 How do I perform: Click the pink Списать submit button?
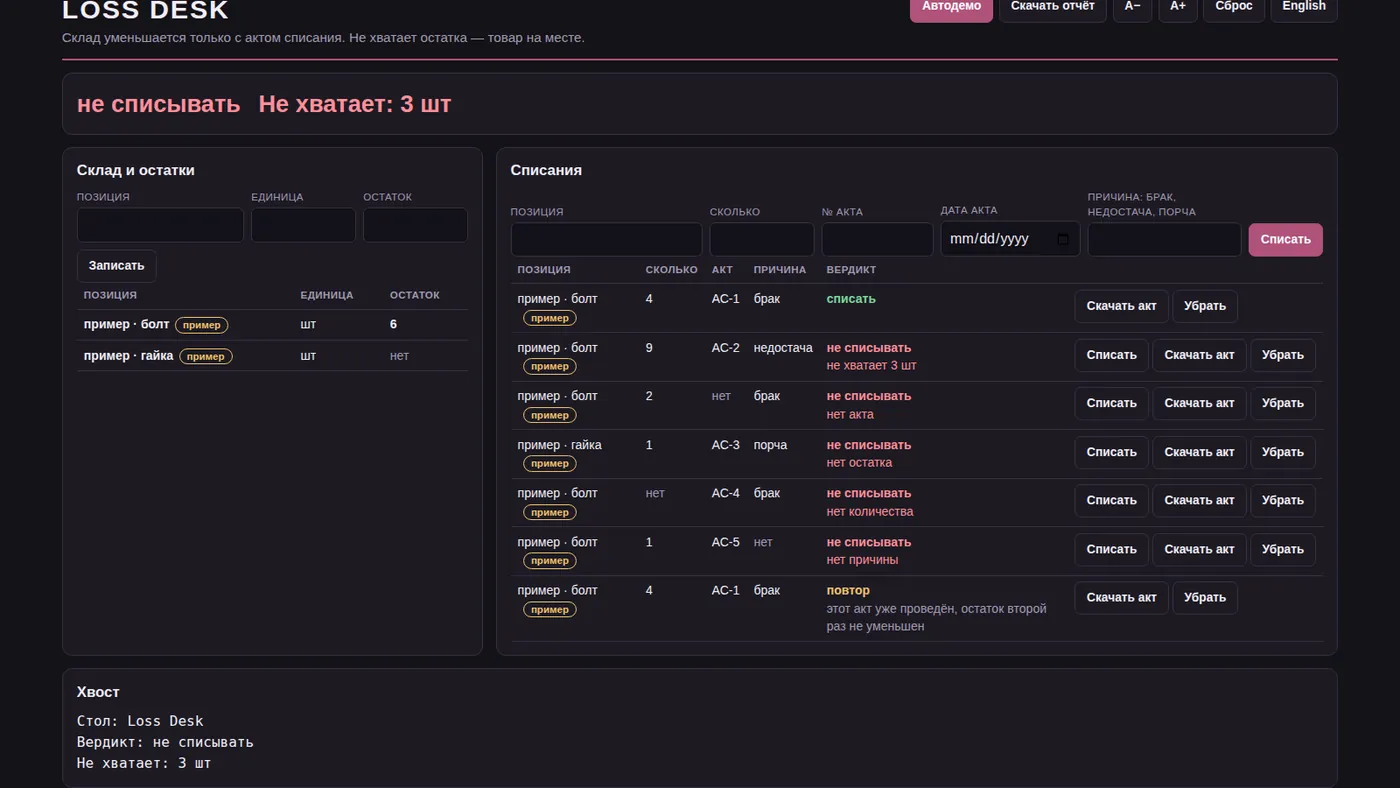1285,240
